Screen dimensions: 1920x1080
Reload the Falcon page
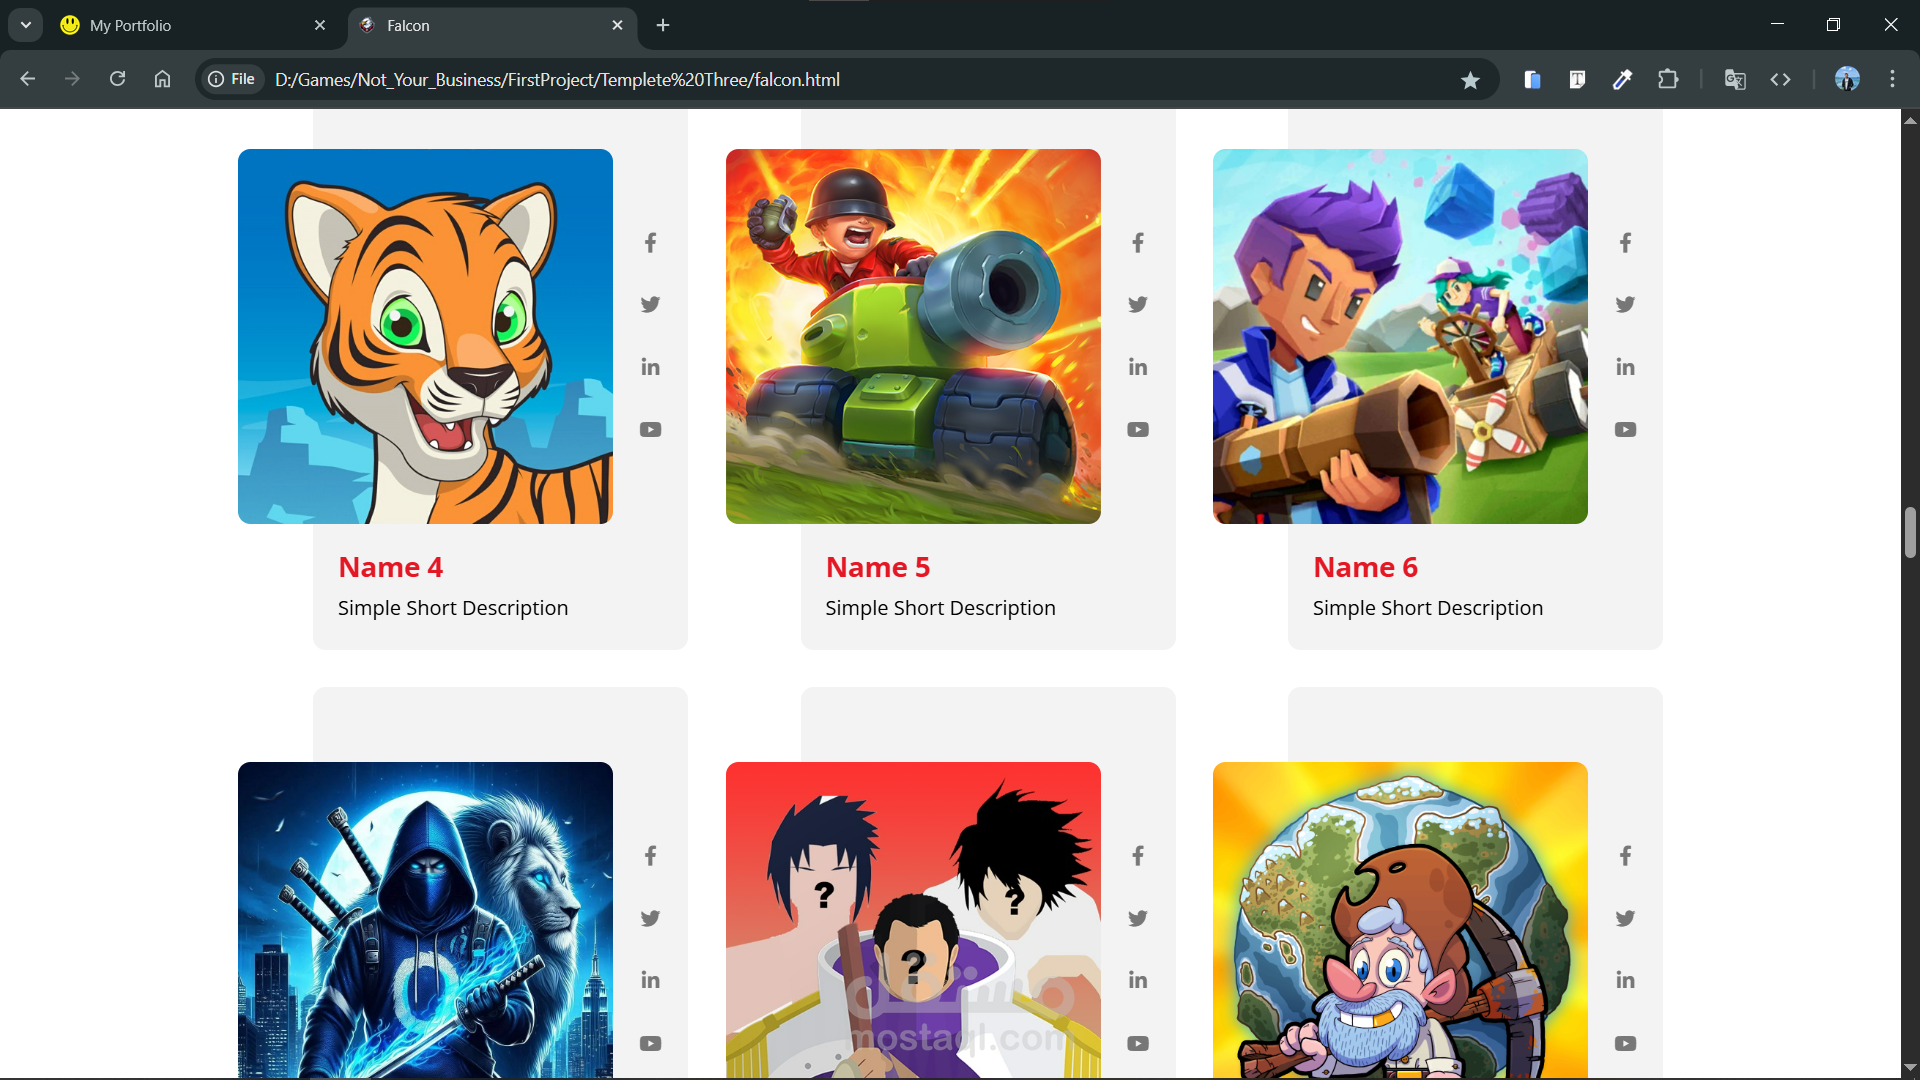point(117,79)
